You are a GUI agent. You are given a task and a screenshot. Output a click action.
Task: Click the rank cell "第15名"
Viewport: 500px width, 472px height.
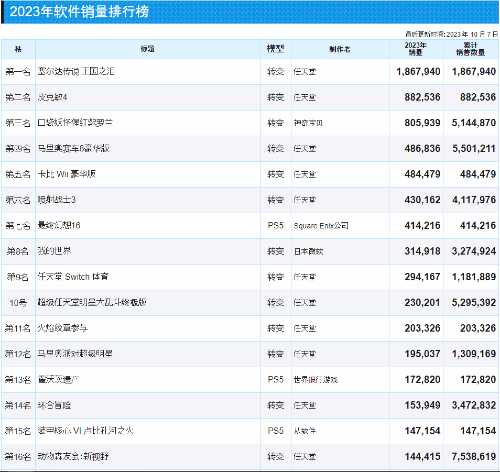pyautogui.click(x=18, y=431)
